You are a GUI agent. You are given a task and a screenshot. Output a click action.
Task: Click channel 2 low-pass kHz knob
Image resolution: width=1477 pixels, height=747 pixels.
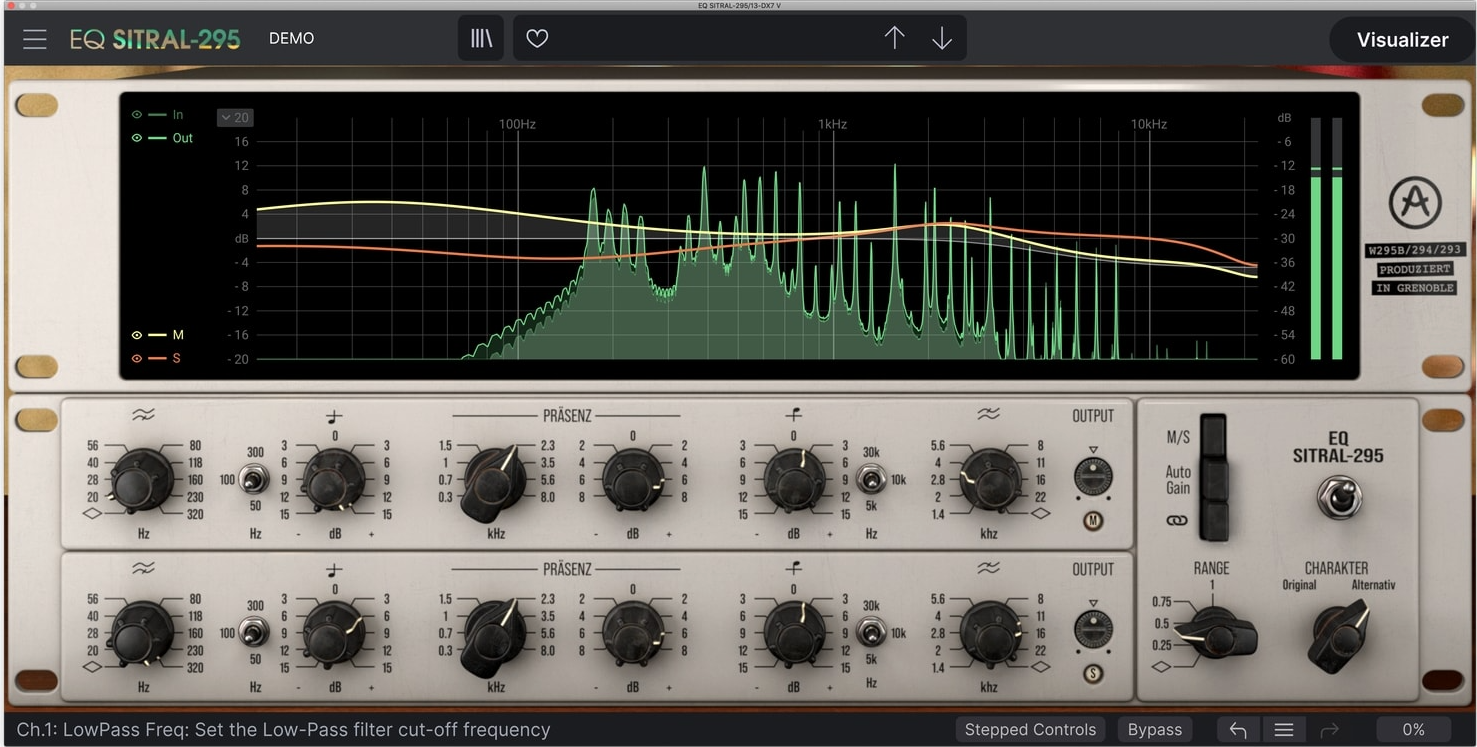[989, 632]
